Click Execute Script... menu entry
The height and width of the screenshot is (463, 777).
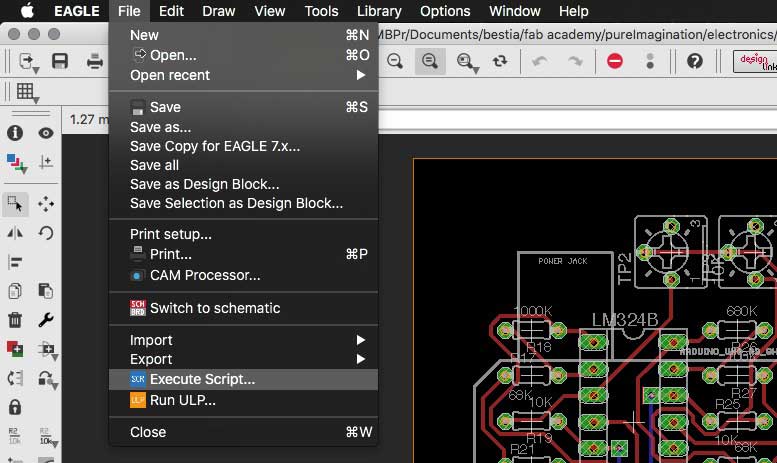pos(243,379)
